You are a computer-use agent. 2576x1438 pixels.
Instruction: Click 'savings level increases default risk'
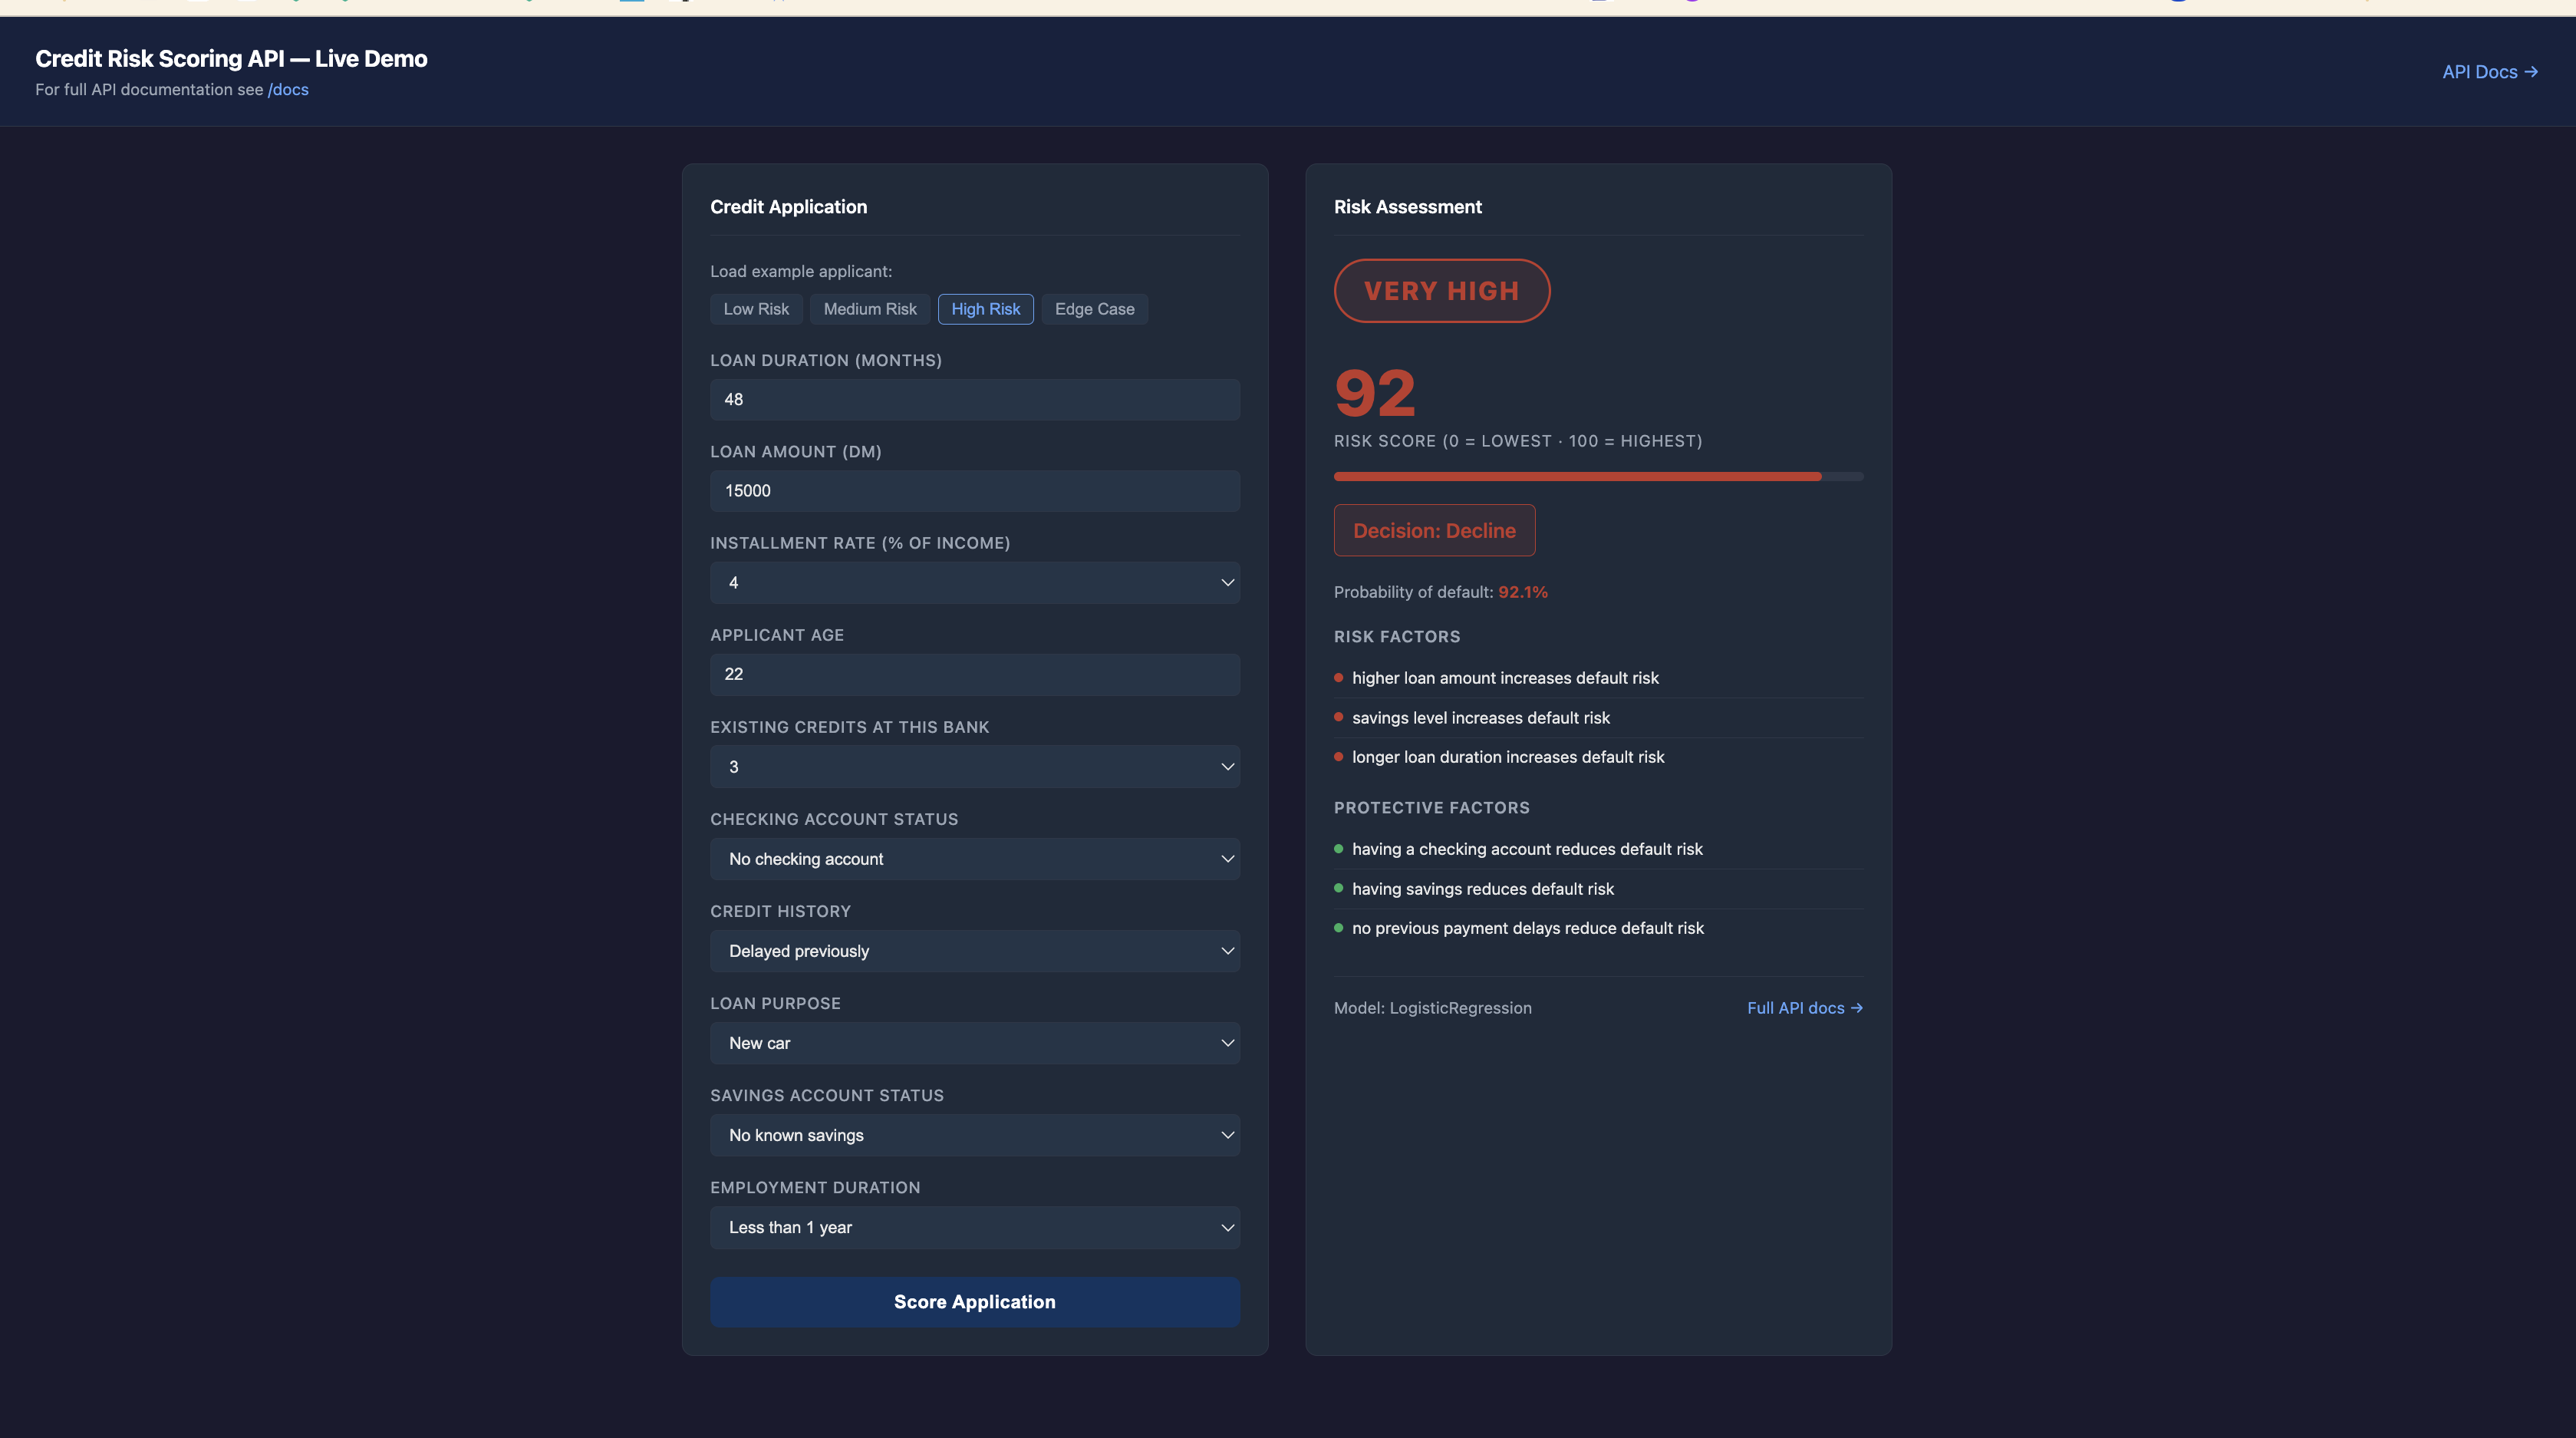[x=1481, y=718]
